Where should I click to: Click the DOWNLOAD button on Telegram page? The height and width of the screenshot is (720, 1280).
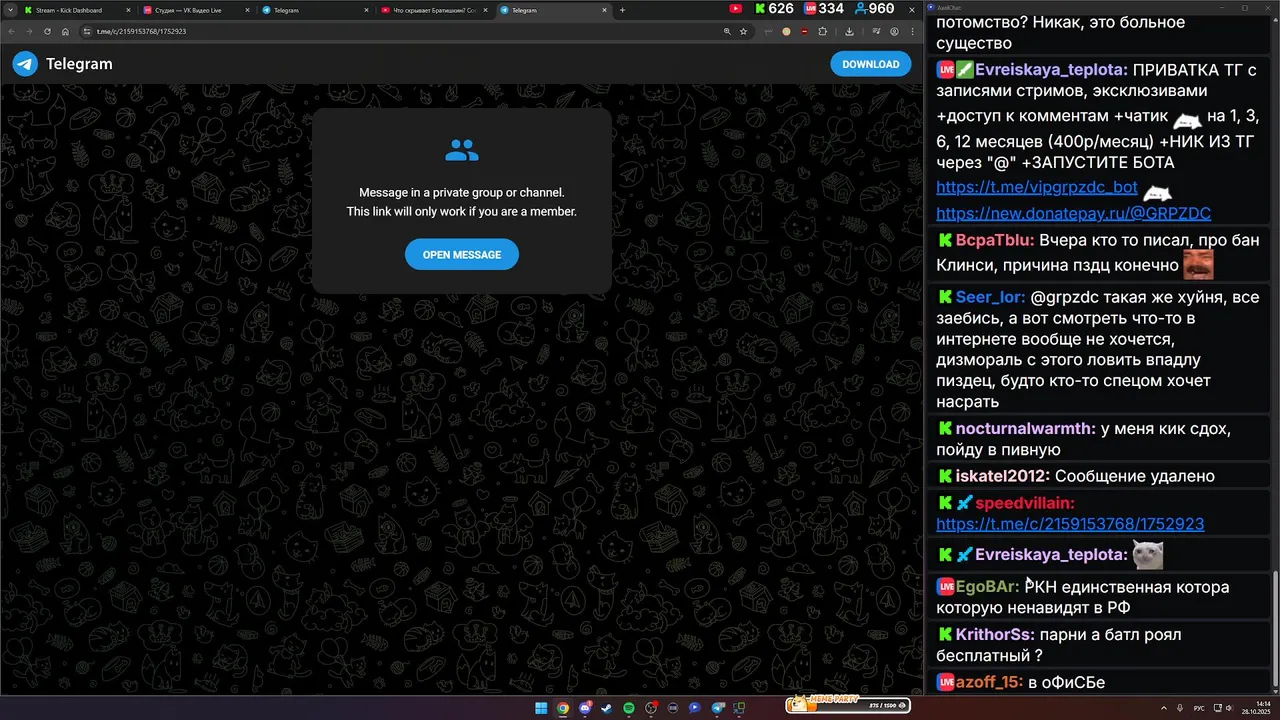point(870,64)
